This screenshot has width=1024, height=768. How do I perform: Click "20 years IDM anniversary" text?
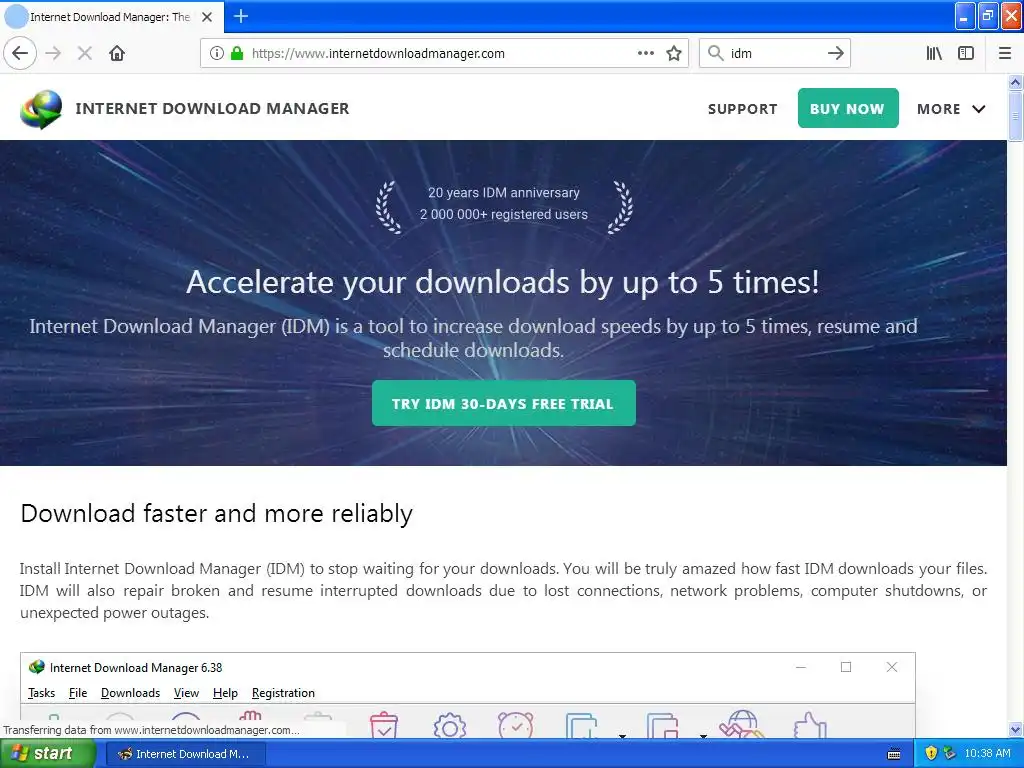point(504,193)
